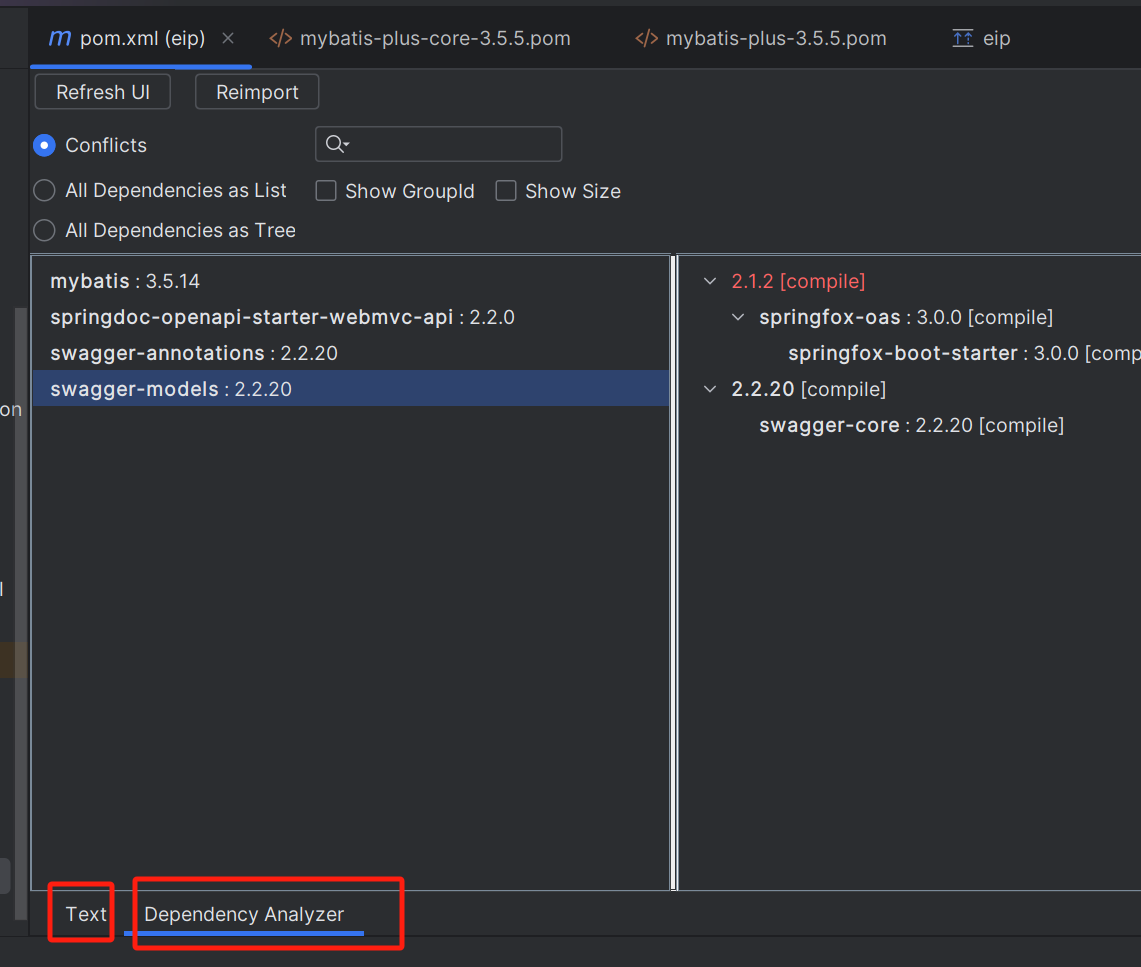This screenshot has height=967, width=1141.
Task: Collapse the 2.1.2 [compile] node
Action: click(x=710, y=281)
